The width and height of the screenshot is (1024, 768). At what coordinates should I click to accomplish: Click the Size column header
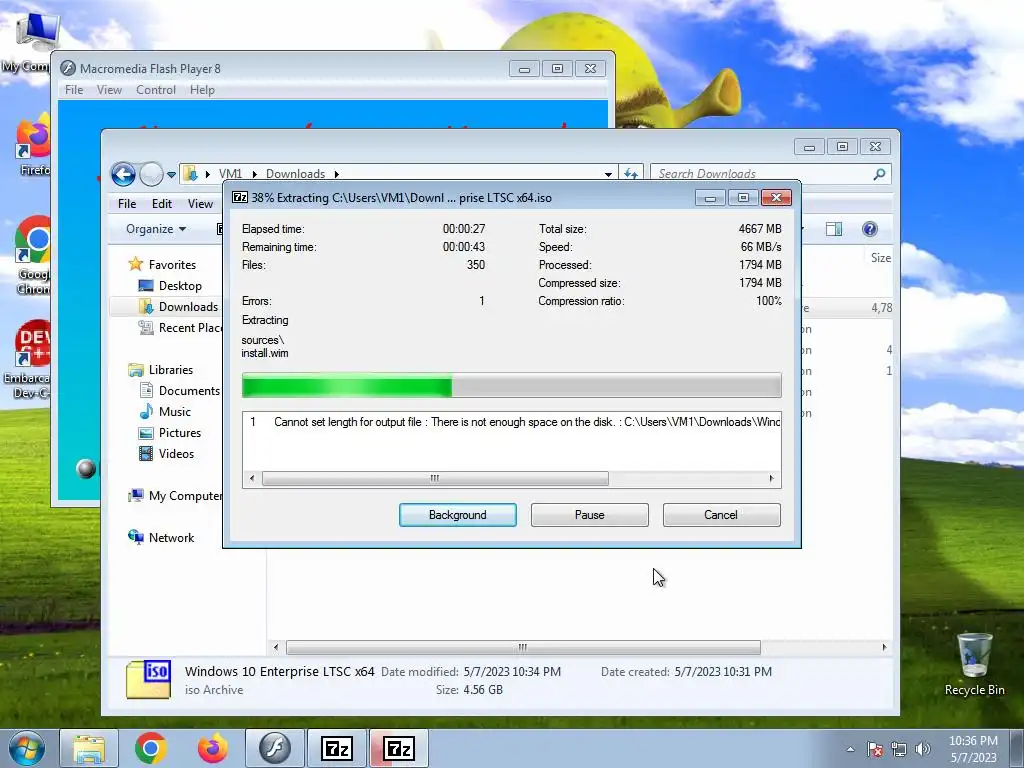pos(880,258)
